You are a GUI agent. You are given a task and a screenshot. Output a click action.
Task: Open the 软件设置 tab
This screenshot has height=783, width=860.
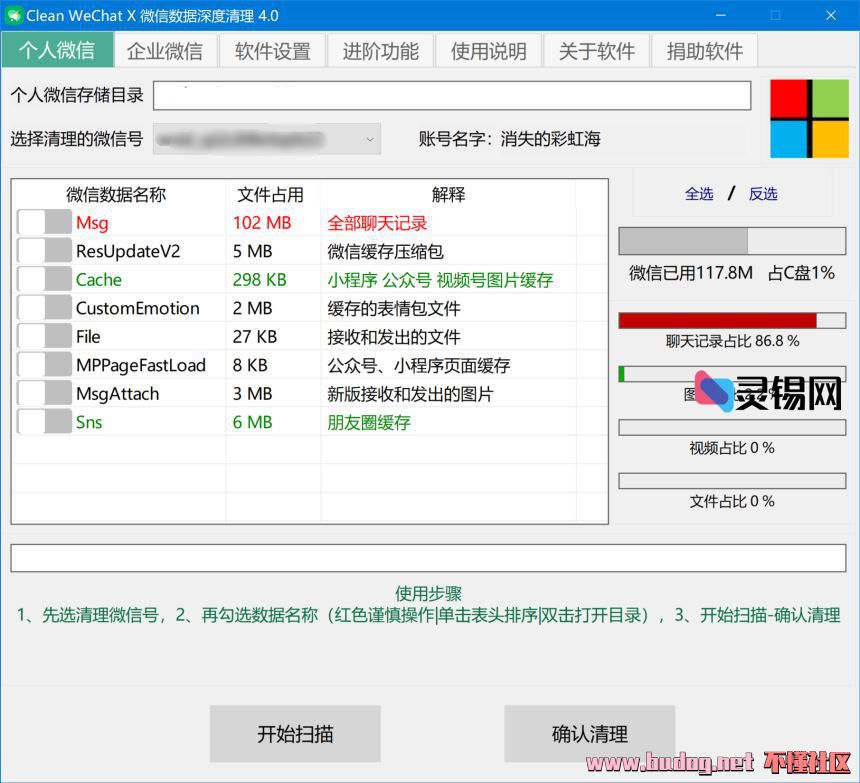pos(273,51)
